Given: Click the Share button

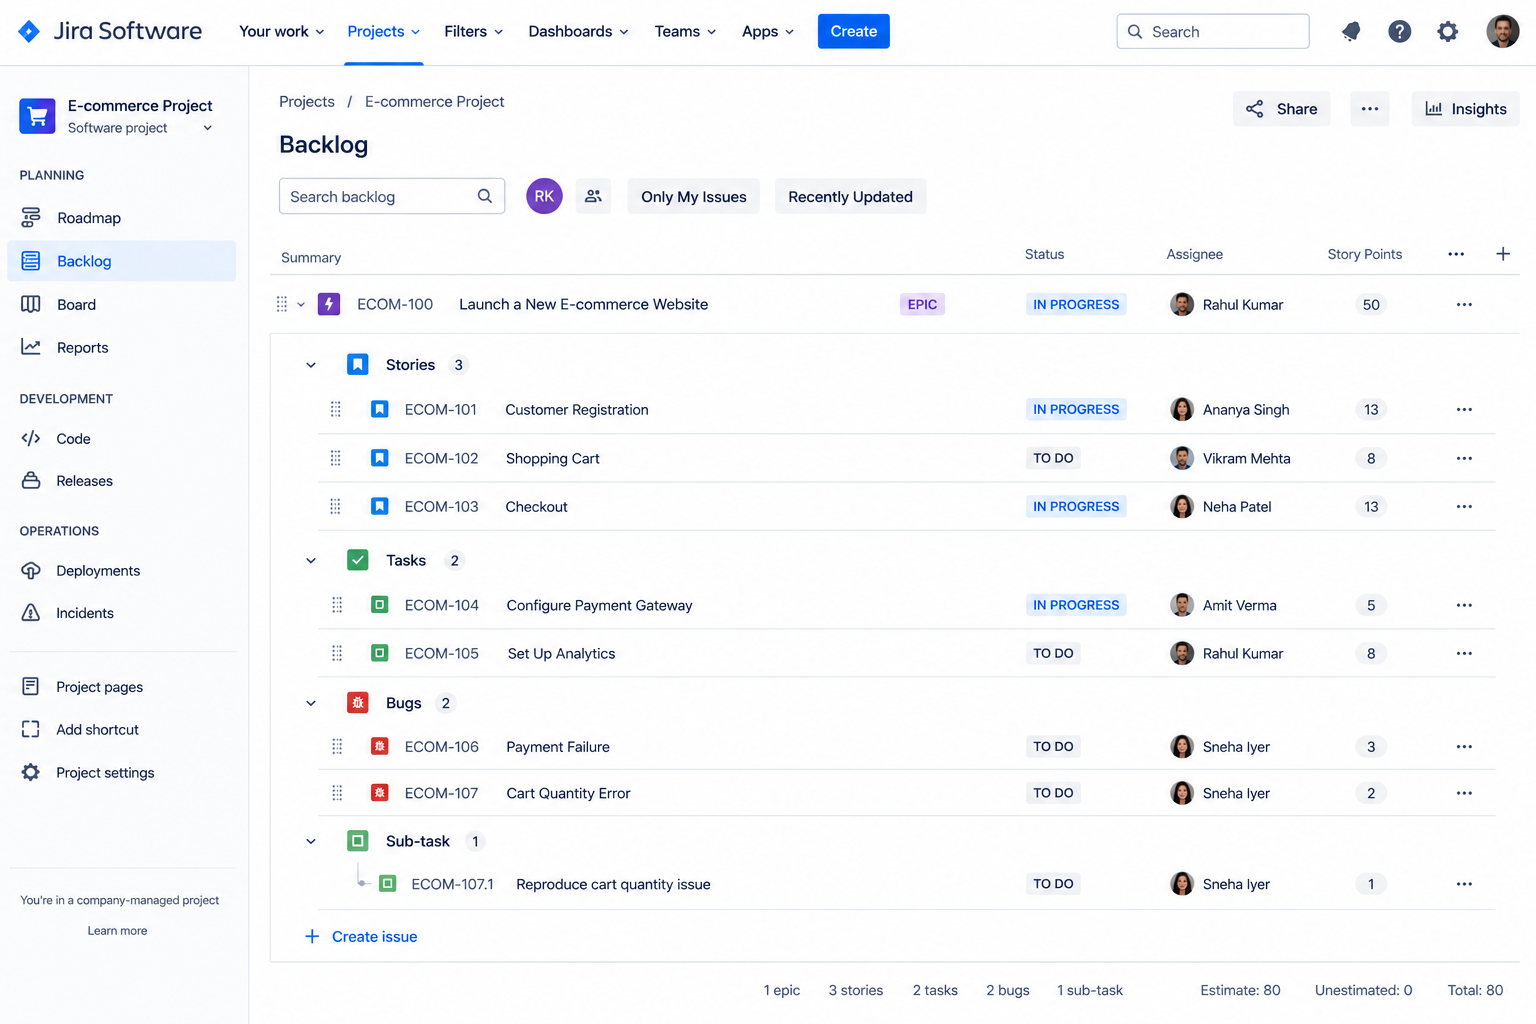Looking at the screenshot, I should (x=1281, y=109).
